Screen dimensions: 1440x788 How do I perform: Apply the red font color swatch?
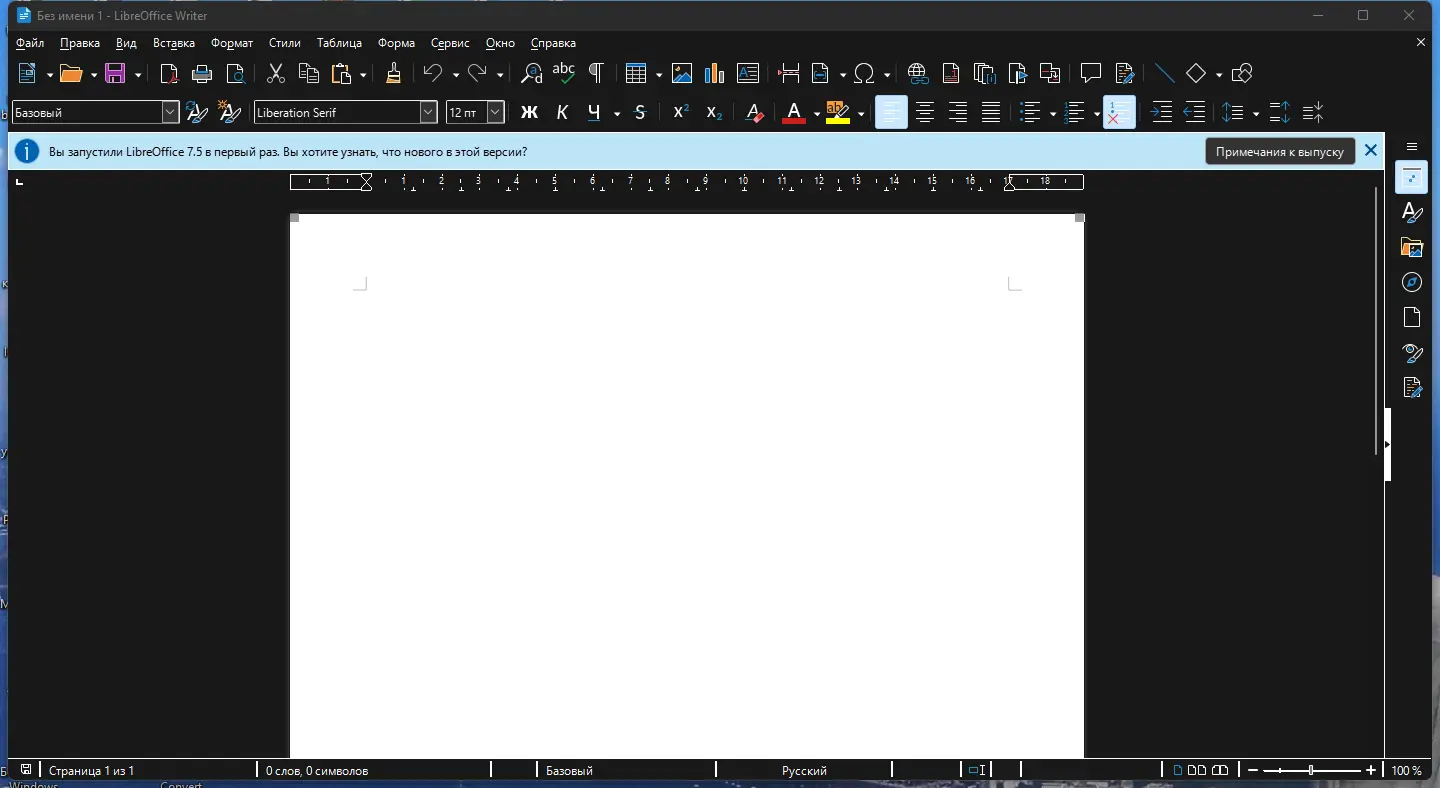794,113
